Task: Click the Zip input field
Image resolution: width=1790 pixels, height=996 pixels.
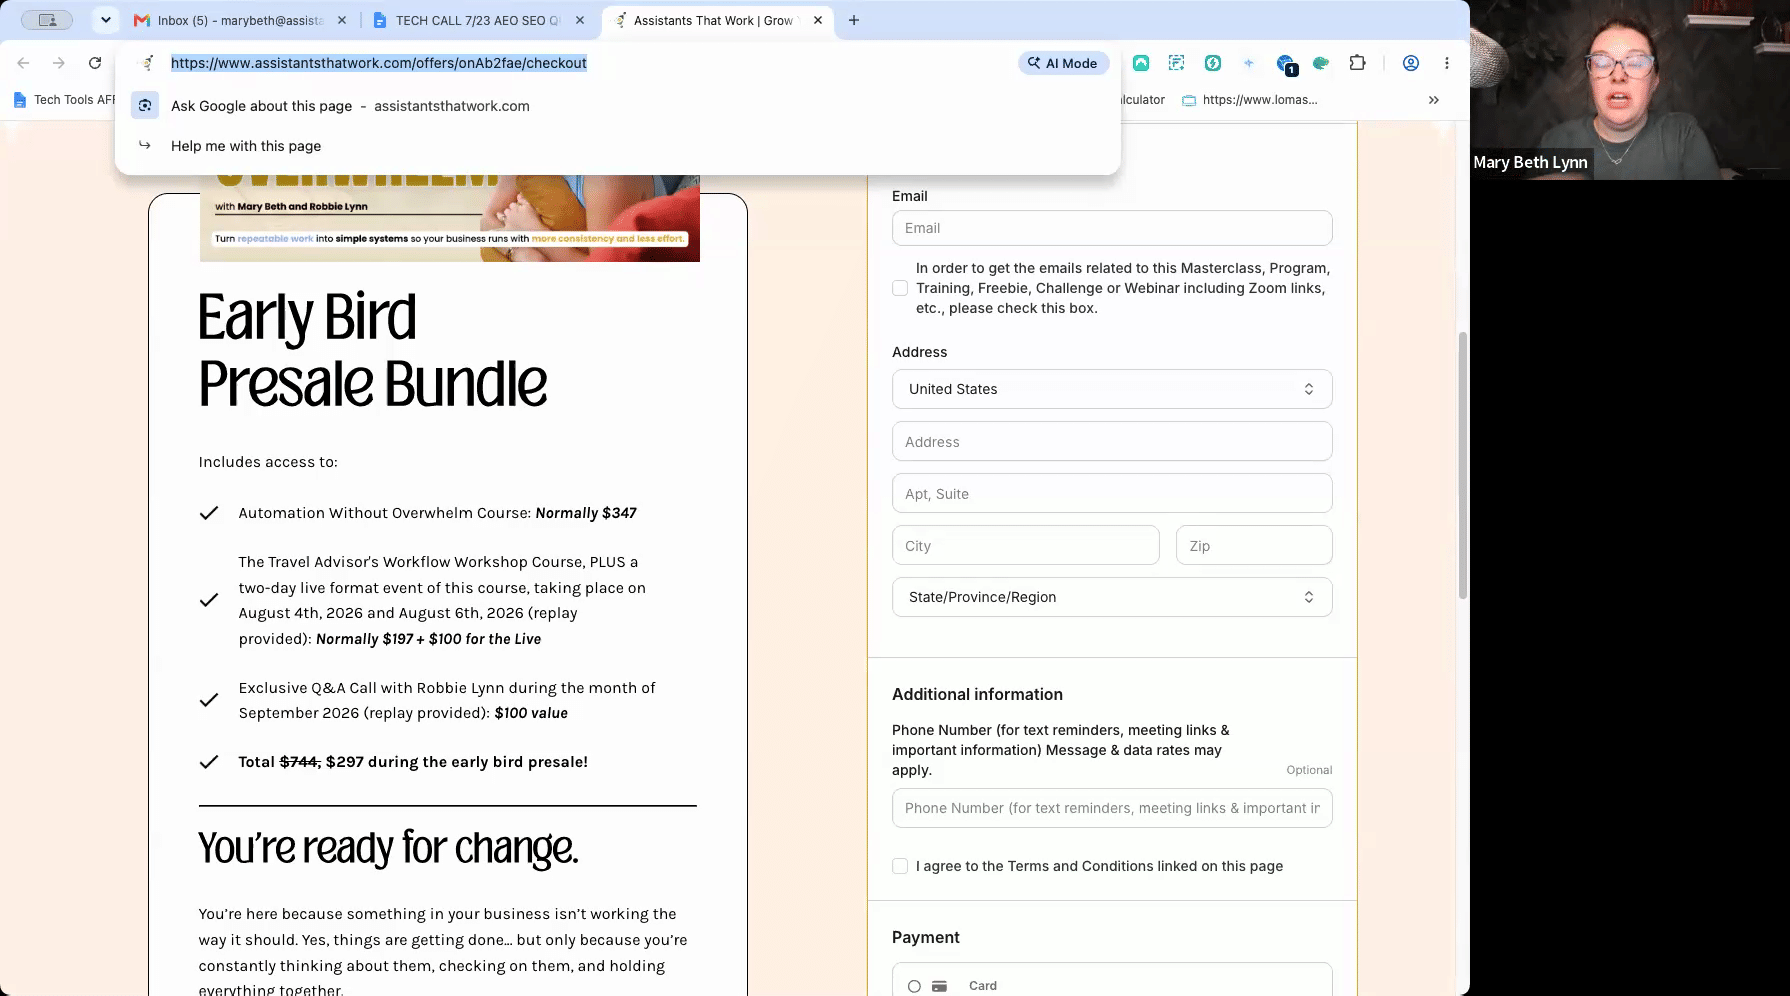Action: (1254, 546)
